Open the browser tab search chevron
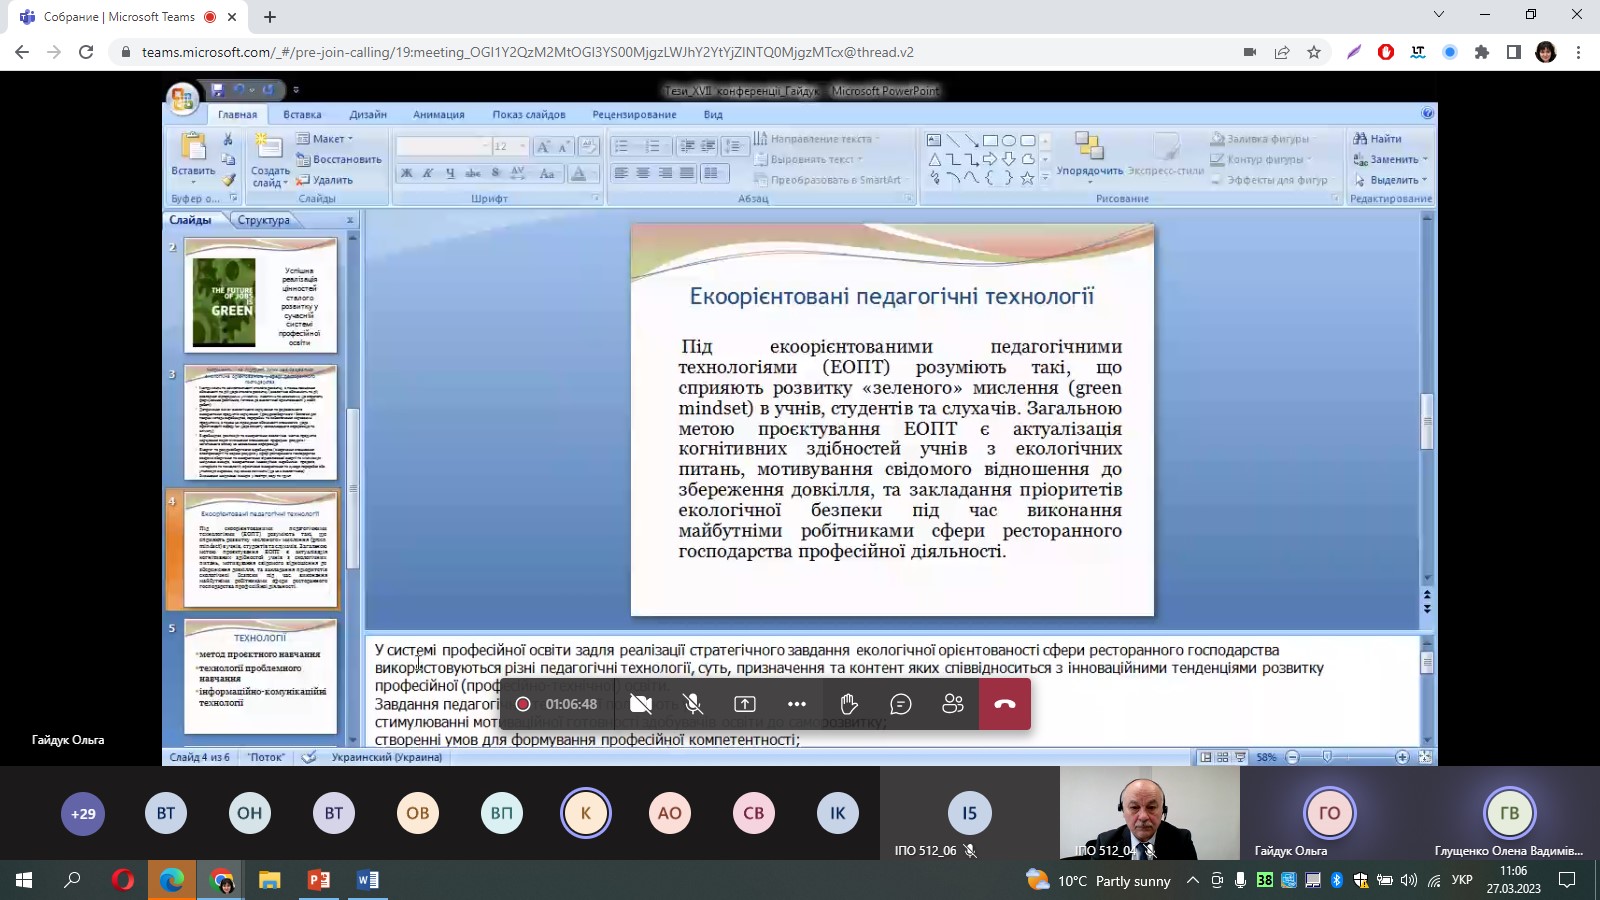Viewport: 1600px width, 900px height. pos(1439,15)
